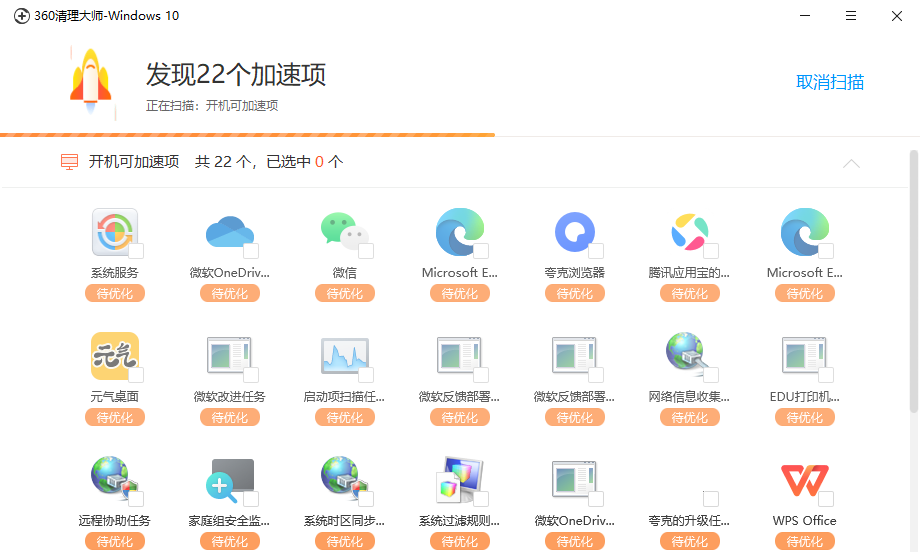920x552 pixels.
Task: Select the EDU打印机 window icon
Action: tap(804, 355)
